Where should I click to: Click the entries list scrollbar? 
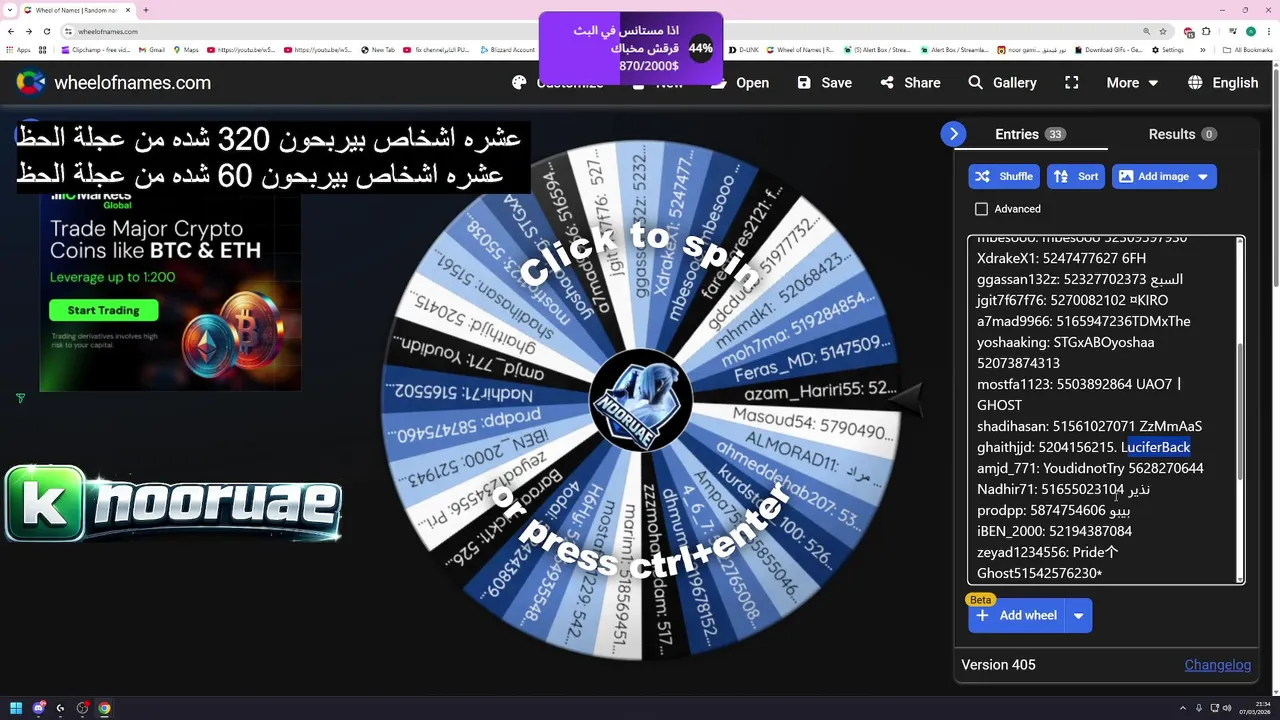1240,410
